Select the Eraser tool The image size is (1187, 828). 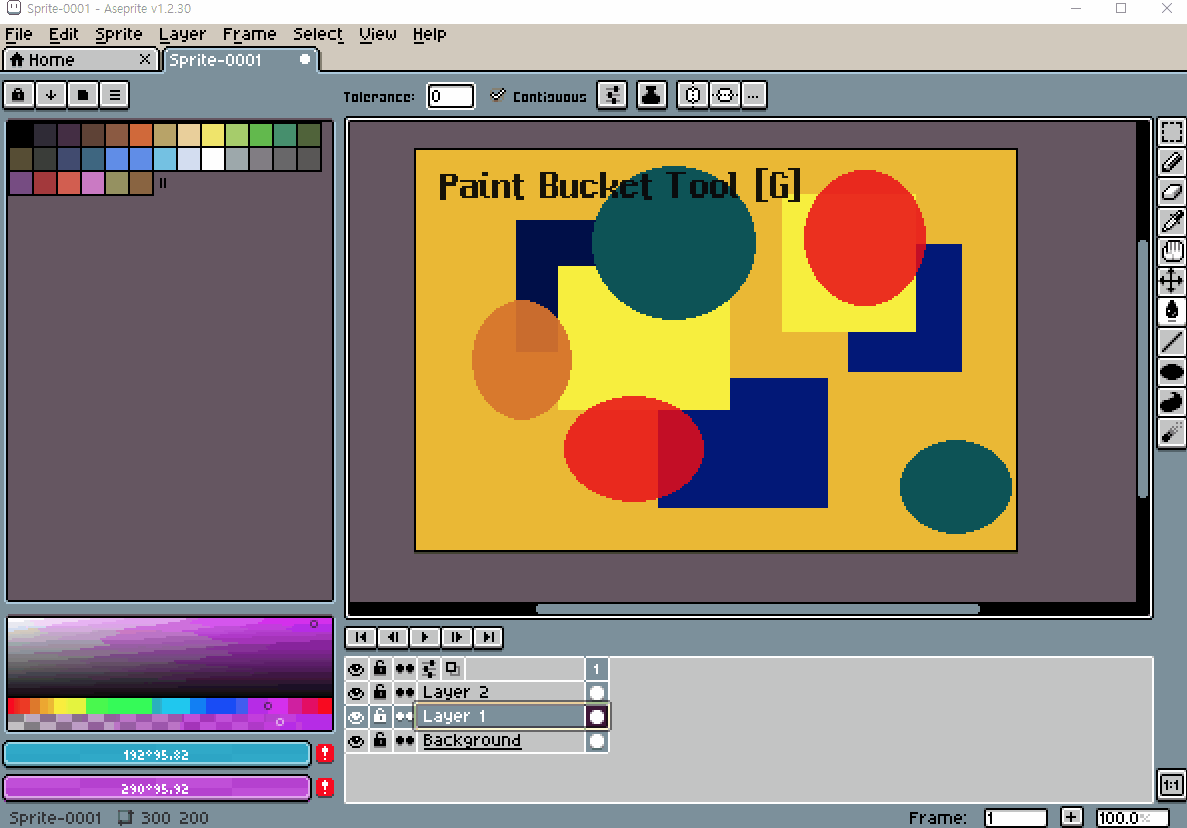(1171, 191)
